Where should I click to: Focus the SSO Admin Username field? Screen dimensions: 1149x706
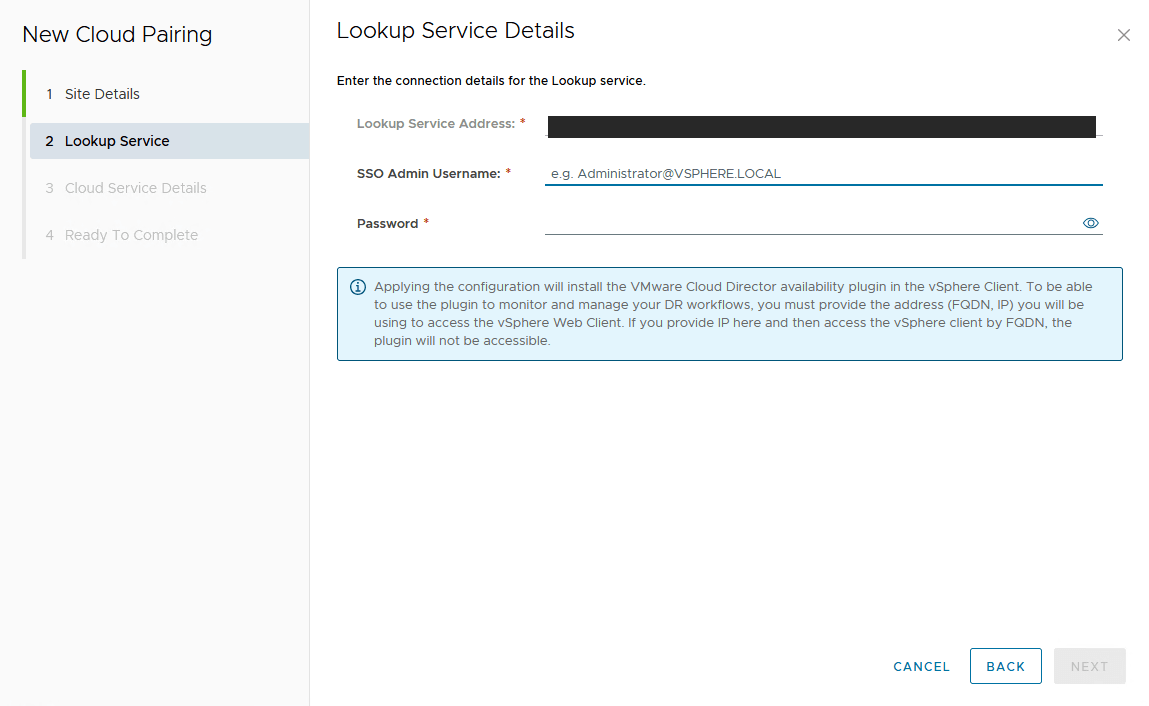824,174
